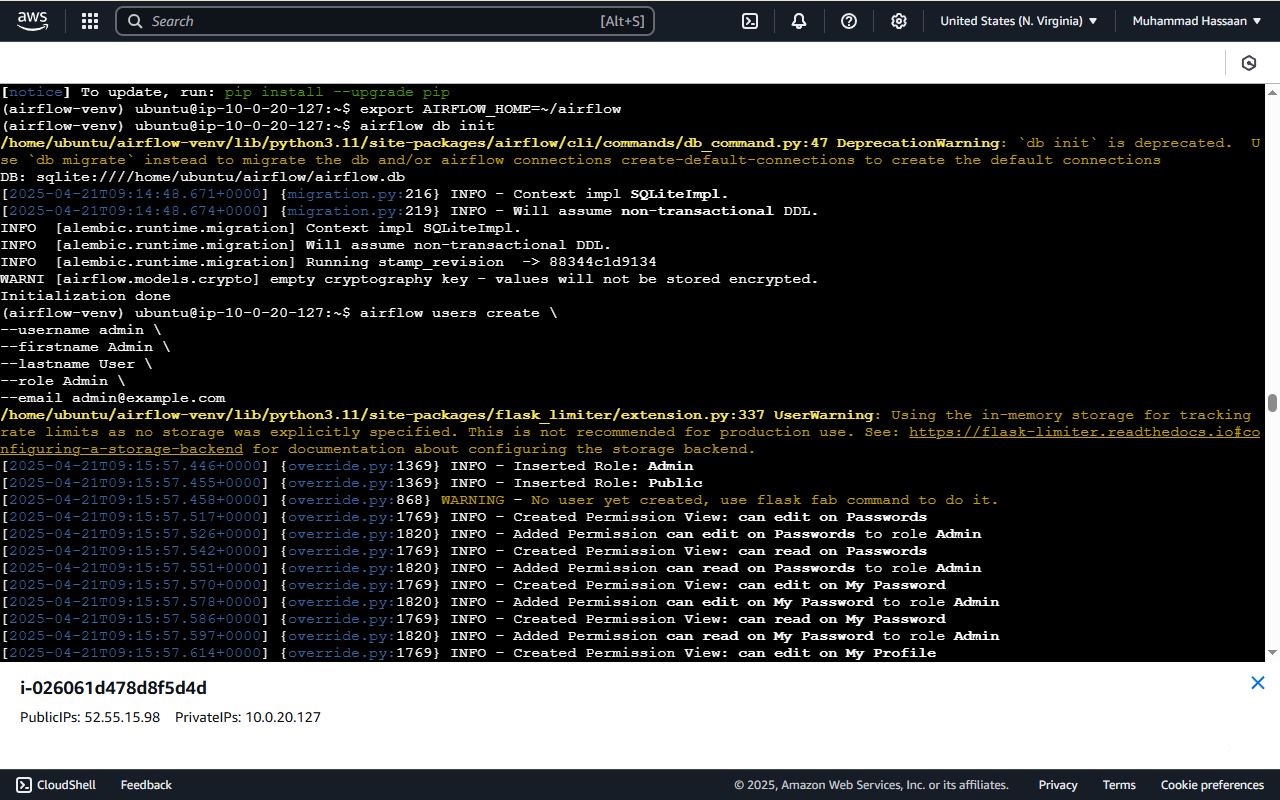Viewport: 1280px width, 800px height.
Task: Click the terminal scrollbar up arrow
Action: [x=1272, y=92]
